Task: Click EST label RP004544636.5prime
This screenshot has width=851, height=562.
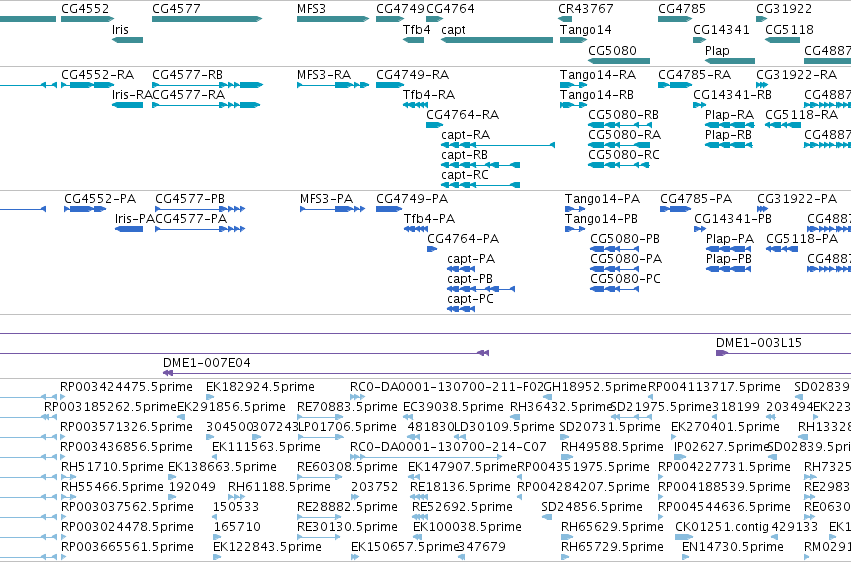Action: point(724,507)
